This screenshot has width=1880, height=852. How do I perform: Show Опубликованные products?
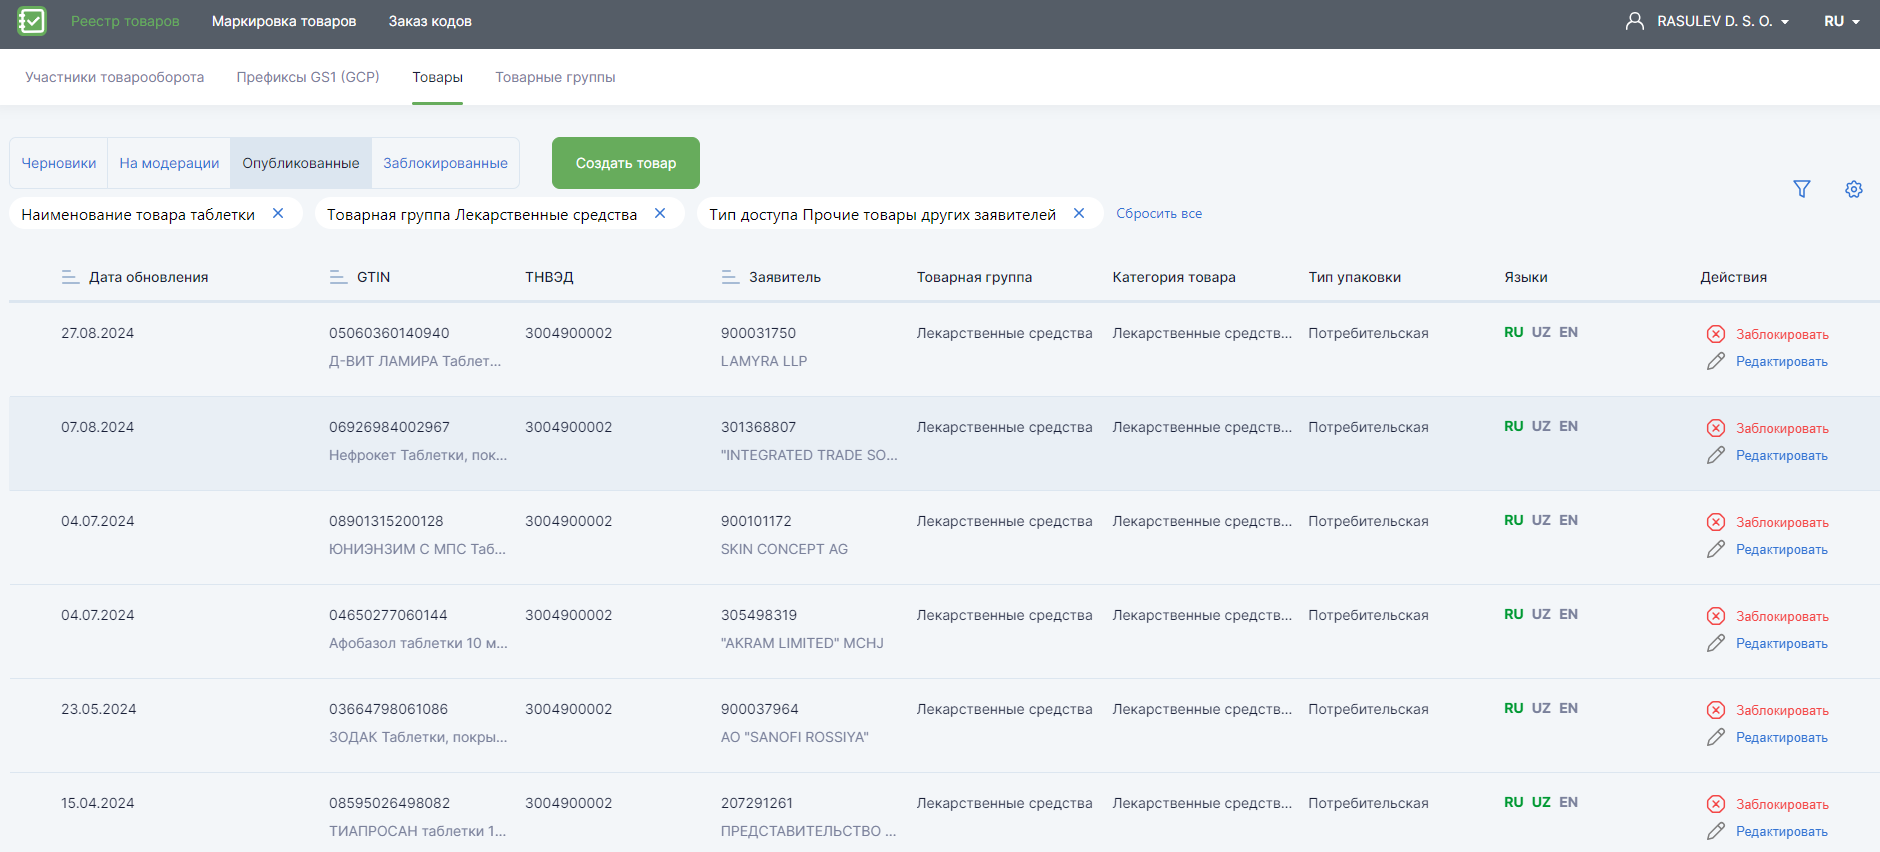coord(301,163)
